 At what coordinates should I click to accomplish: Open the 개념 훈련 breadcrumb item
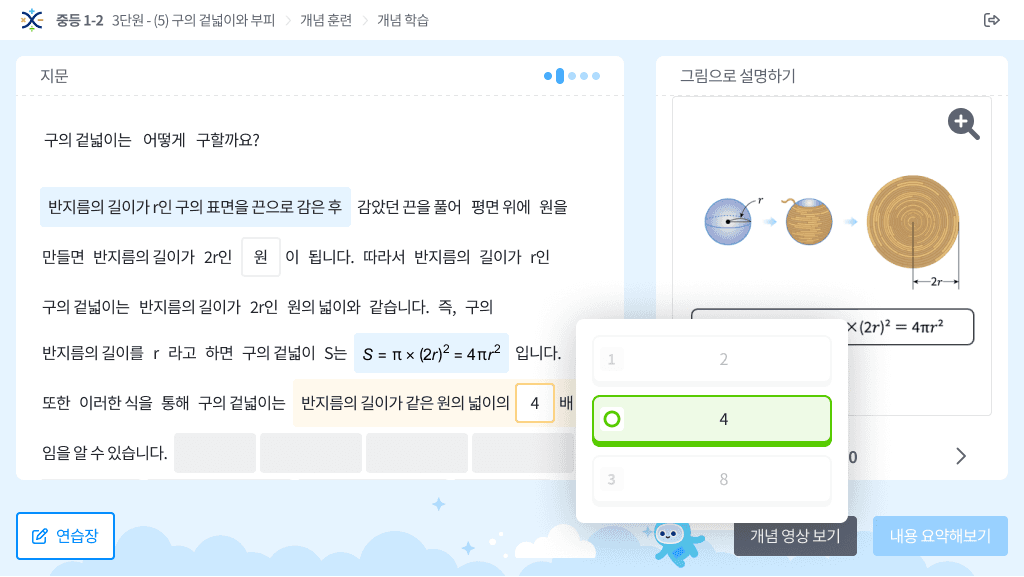point(326,20)
